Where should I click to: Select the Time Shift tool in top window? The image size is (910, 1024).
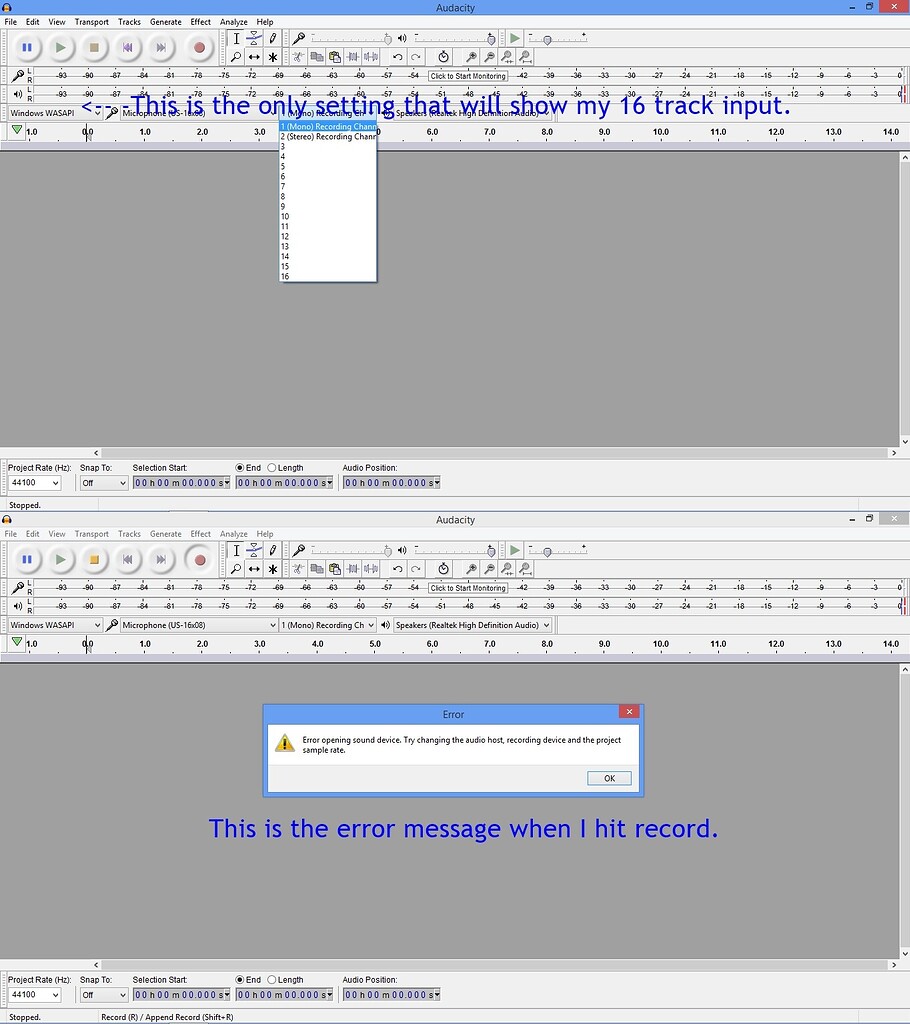pos(254,57)
